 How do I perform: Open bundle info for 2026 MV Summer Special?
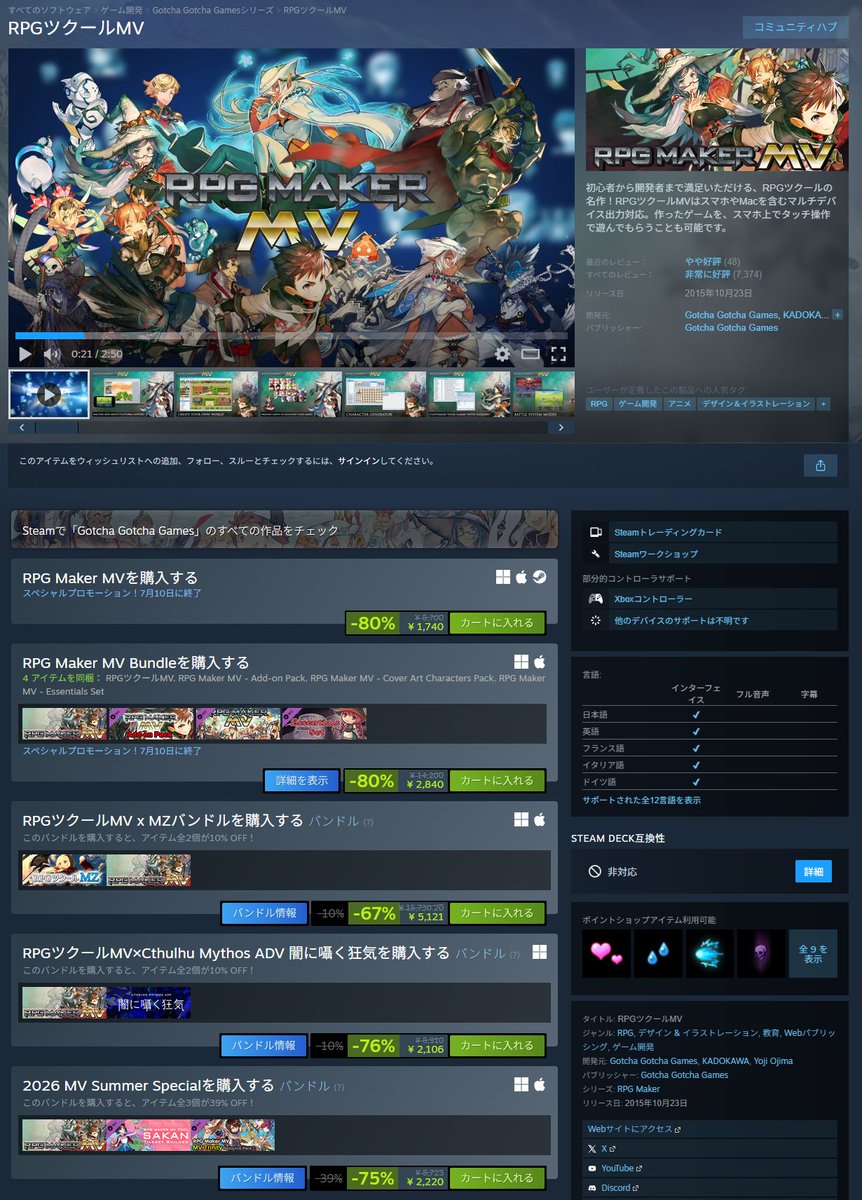(264, 1178)
